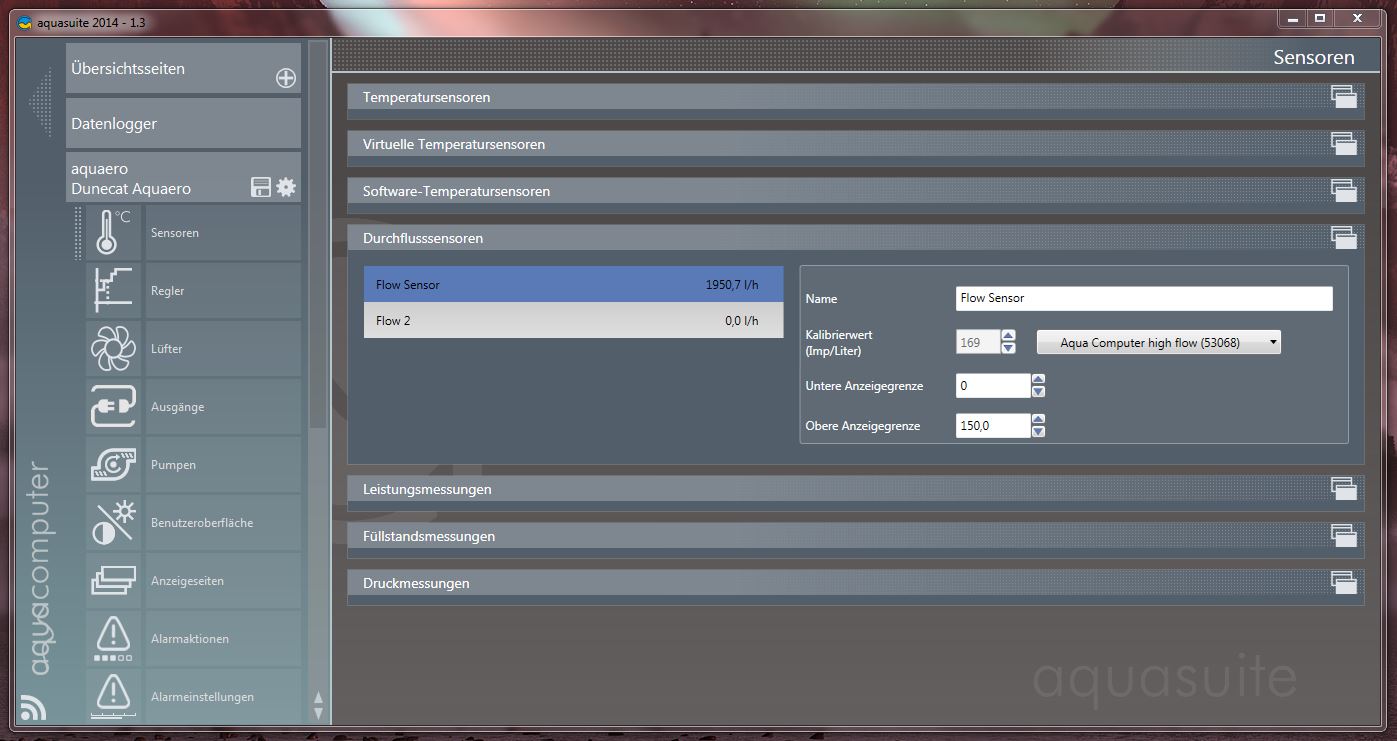
Task: Click the Ausgänge plug icon
Action: (114, 407)
